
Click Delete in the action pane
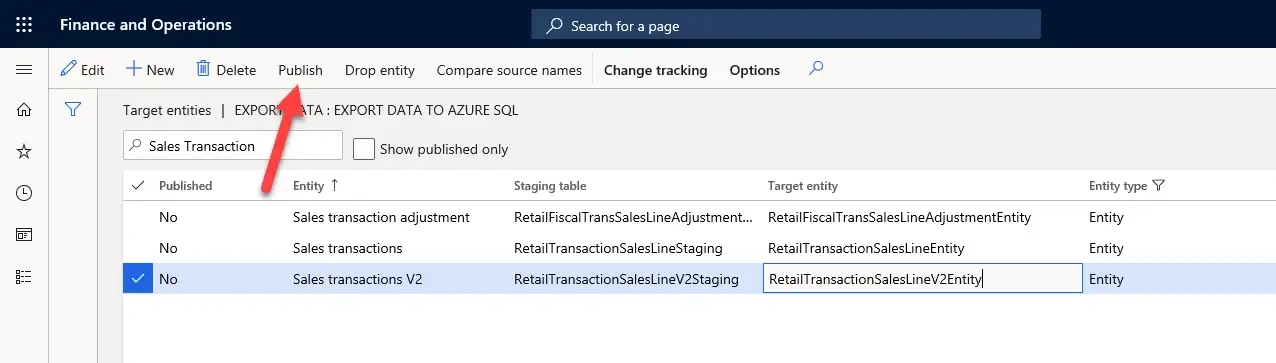coord(226,70)
